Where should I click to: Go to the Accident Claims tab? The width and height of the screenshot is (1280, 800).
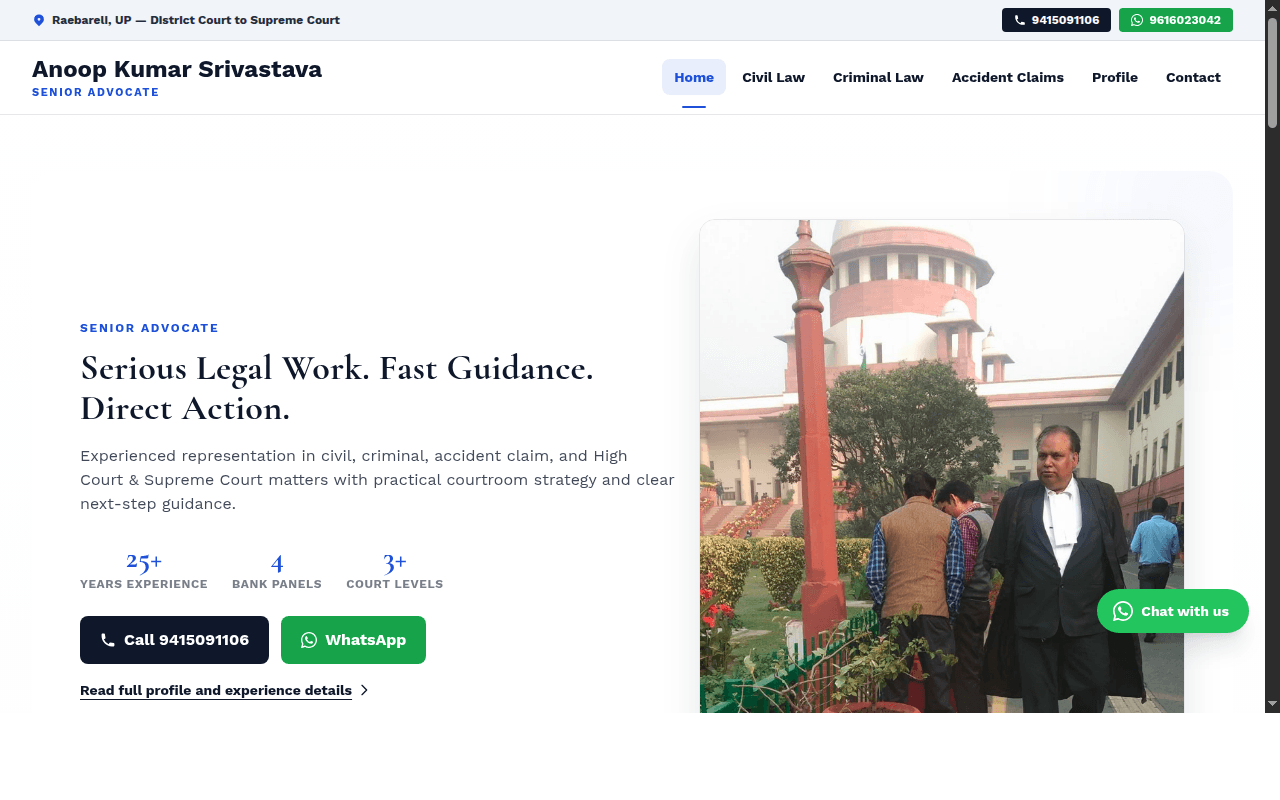pos(1007,77)
